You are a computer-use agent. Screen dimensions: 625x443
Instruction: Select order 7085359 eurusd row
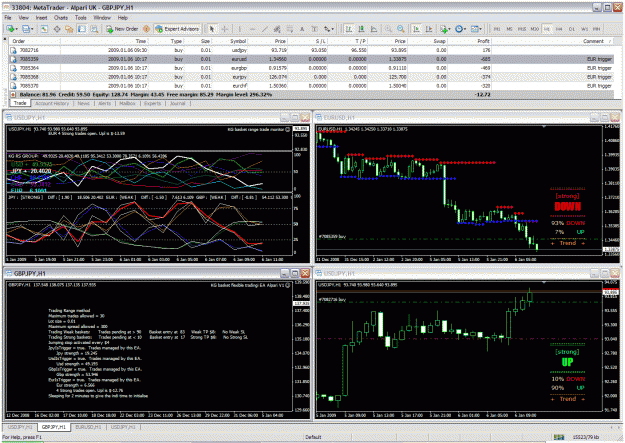311,59
